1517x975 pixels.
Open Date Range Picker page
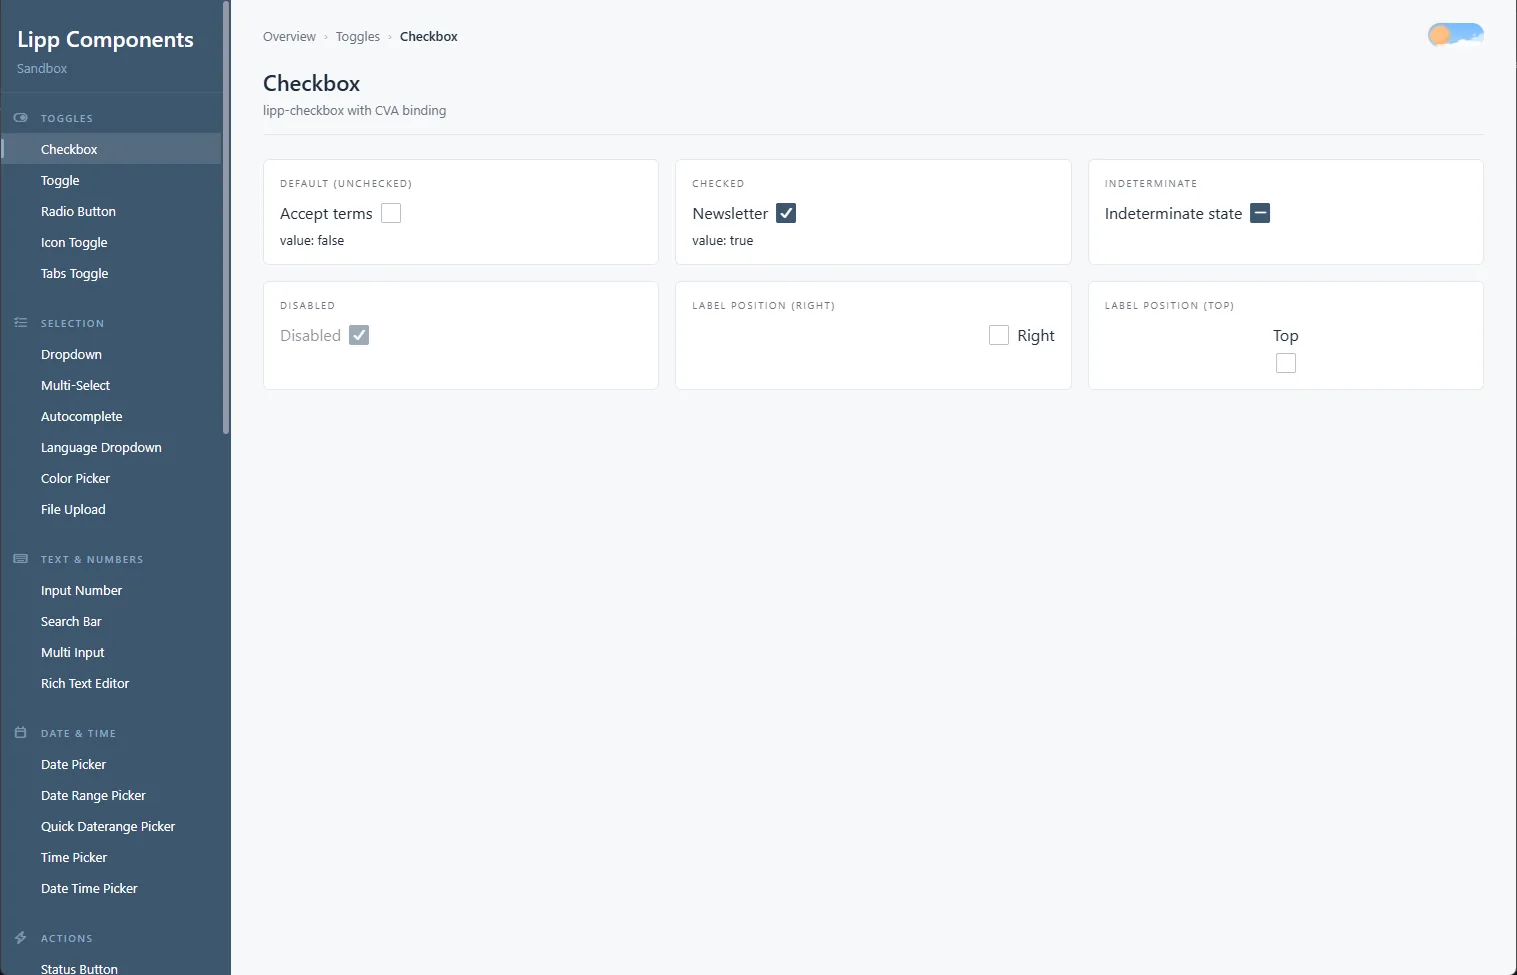tap(111, 795)
